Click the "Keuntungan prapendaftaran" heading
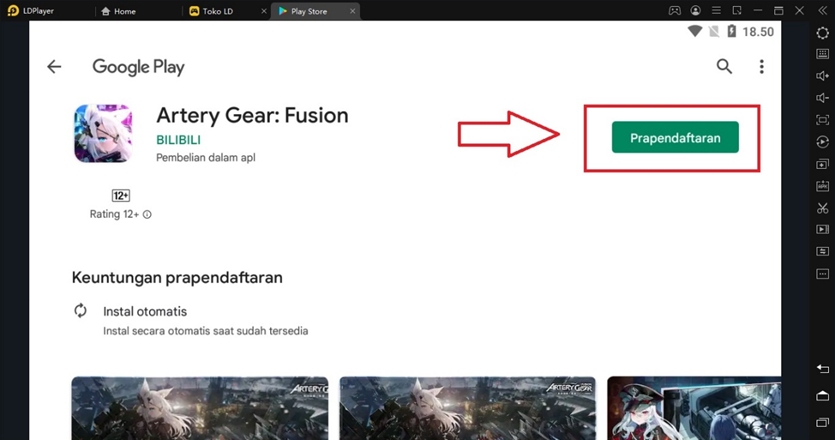The image size is (835, 440). coord(177,278)
